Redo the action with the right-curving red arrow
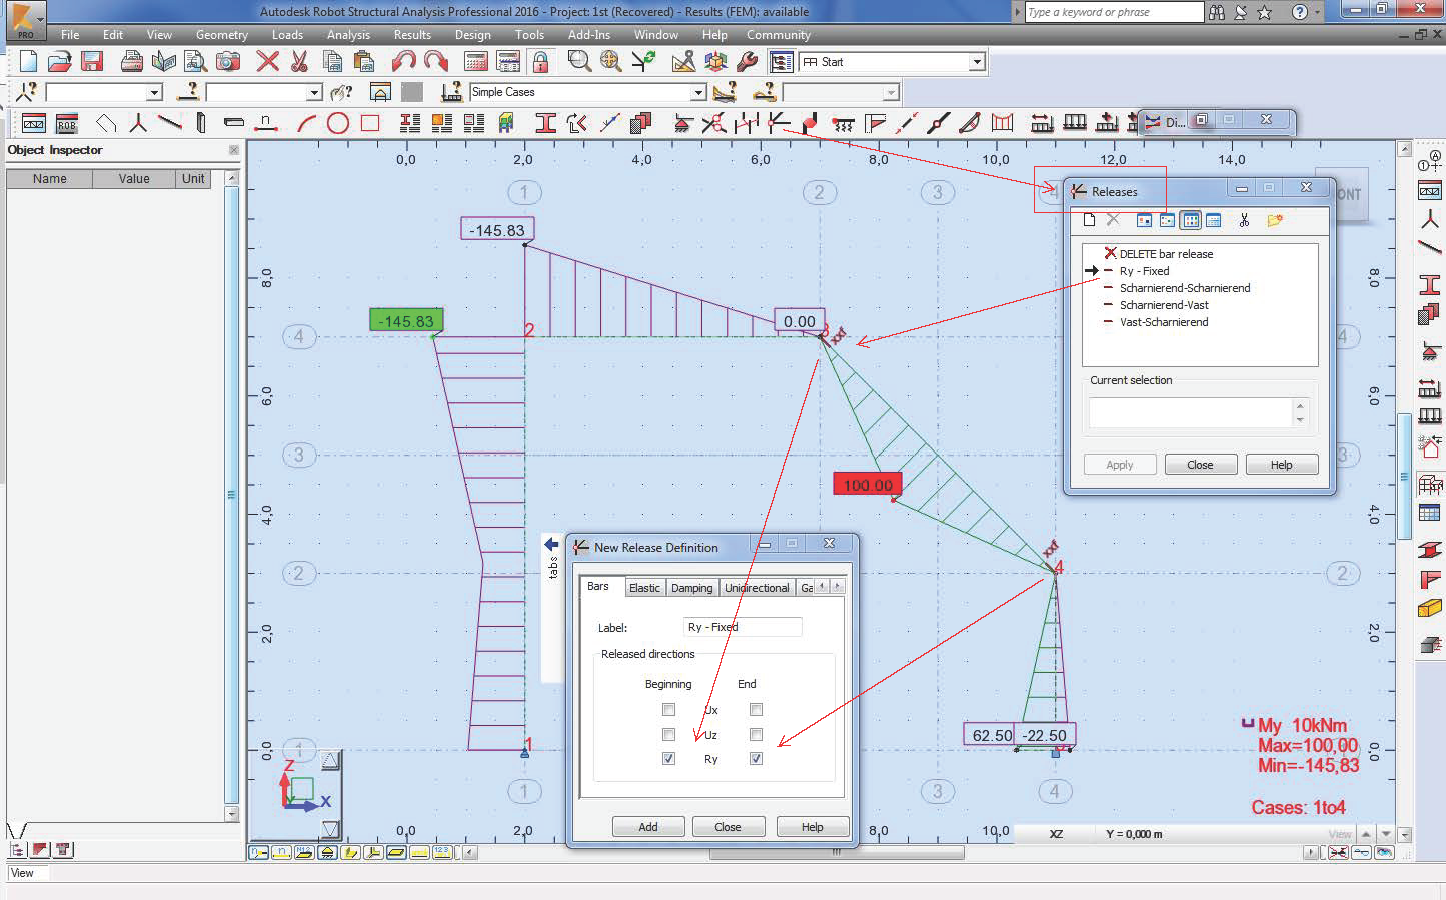 tap(436, 62)
